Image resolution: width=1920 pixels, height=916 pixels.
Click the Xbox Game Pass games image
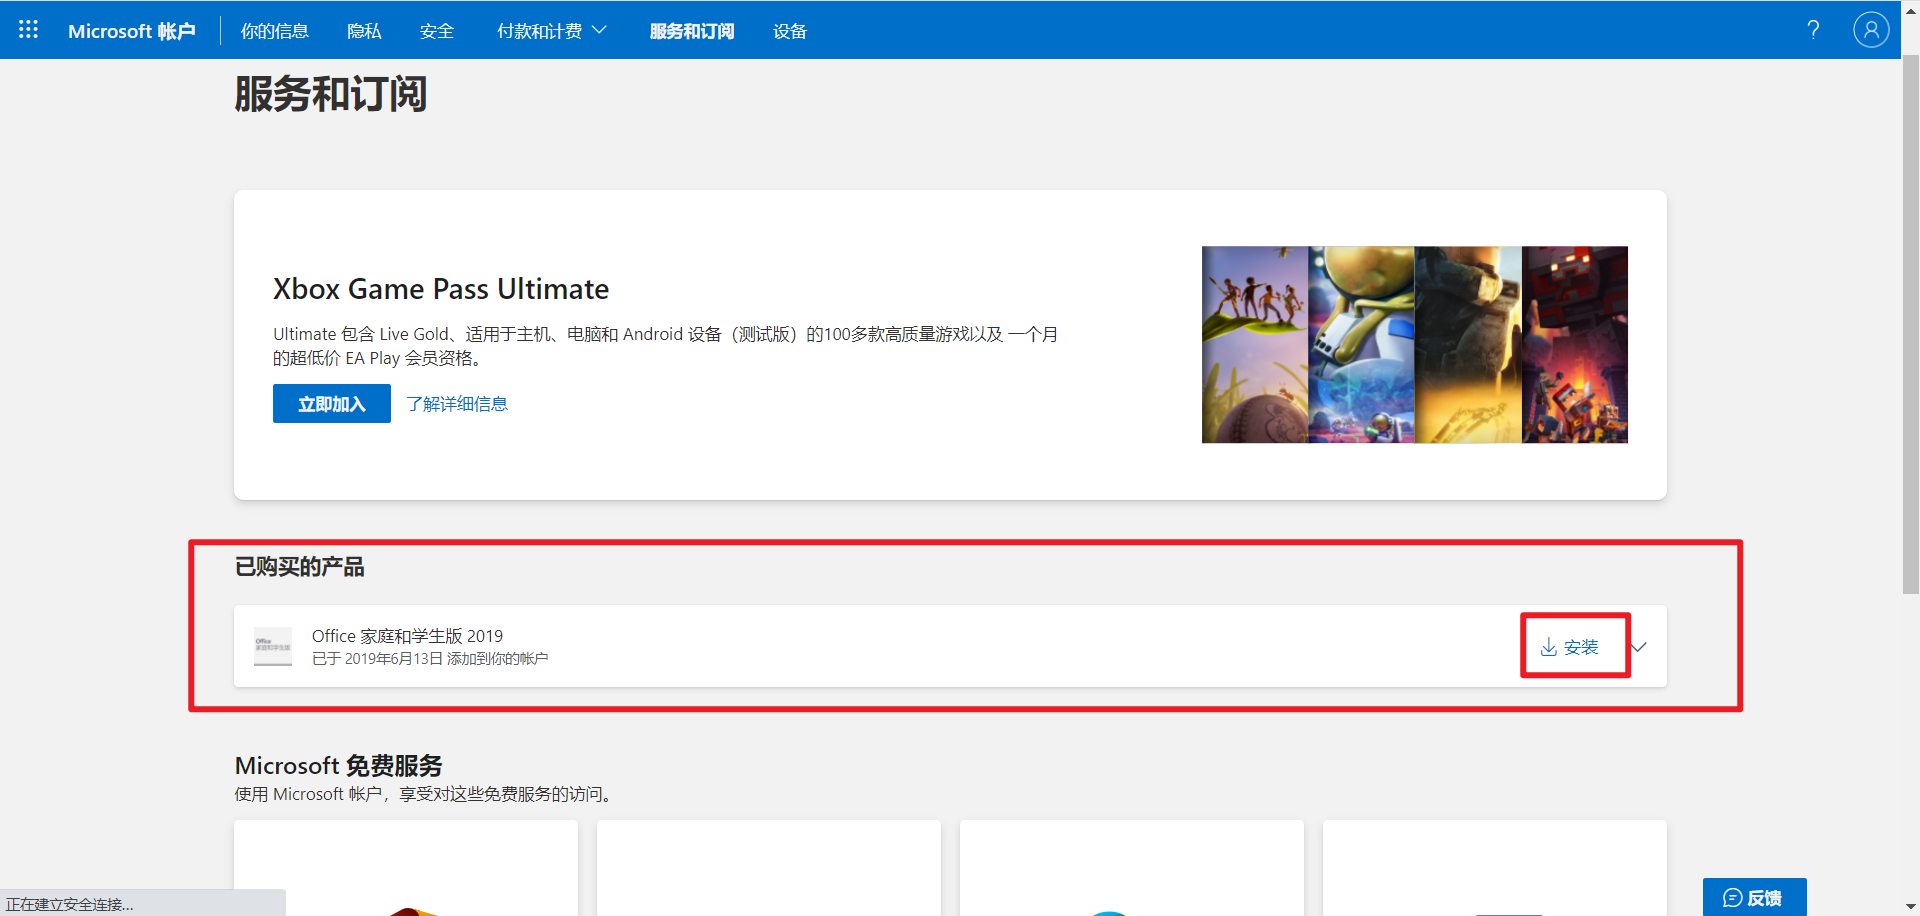coord(1415,345)
